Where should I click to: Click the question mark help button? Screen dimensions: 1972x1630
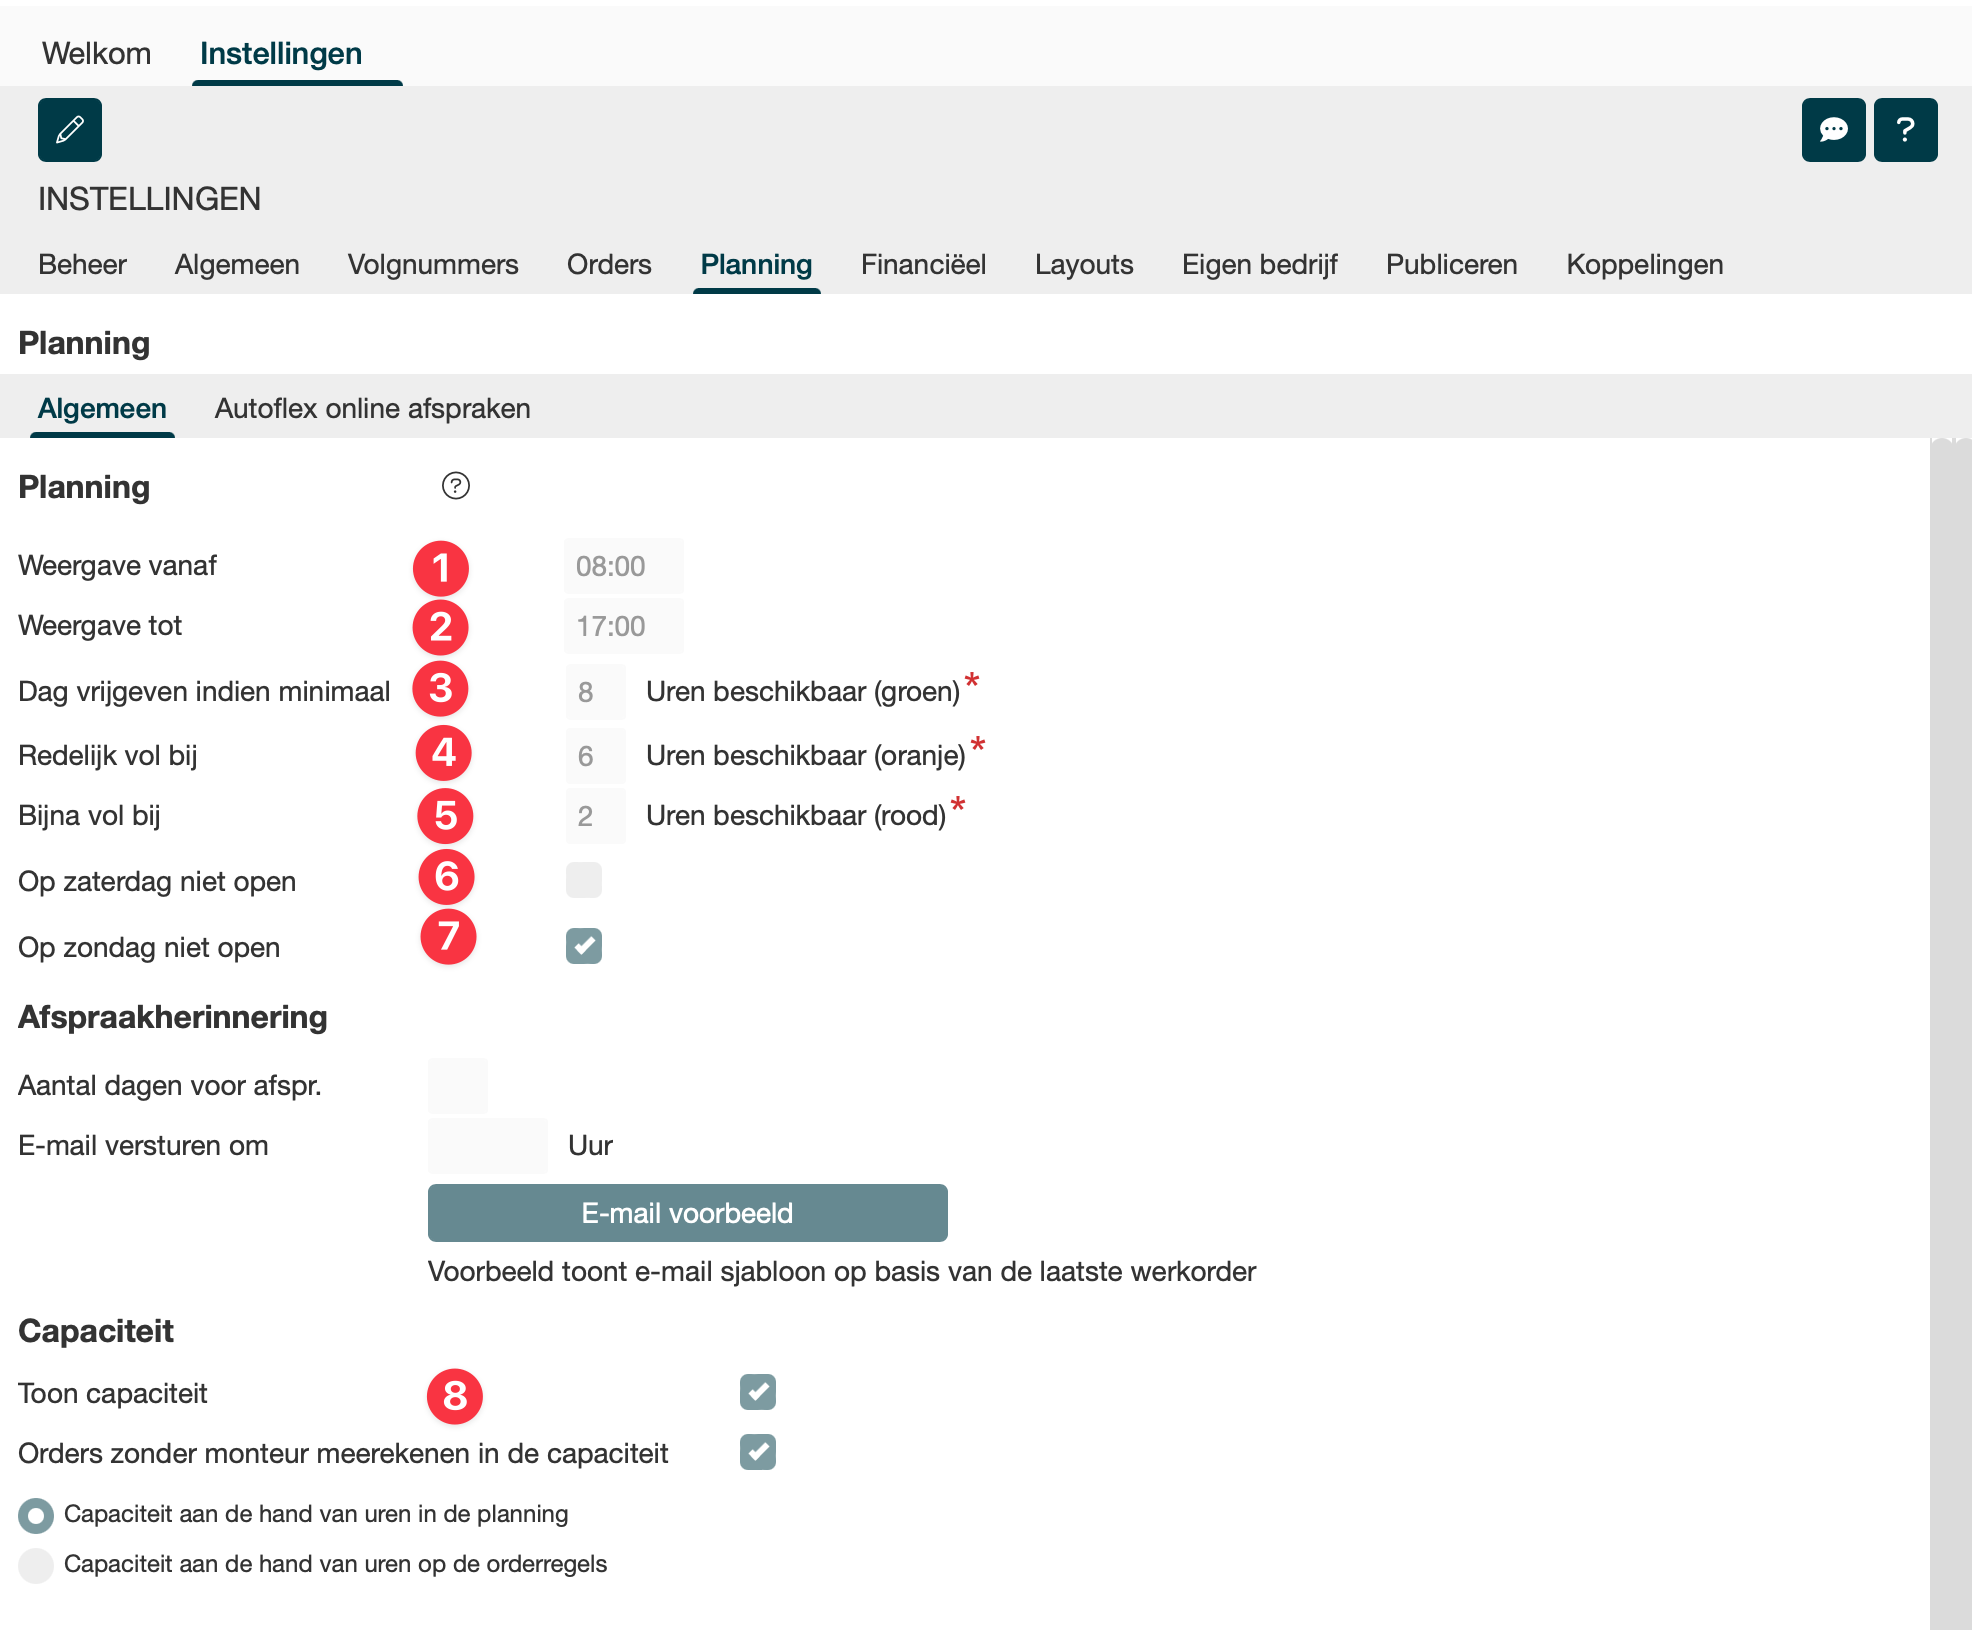pos(1905,130)
